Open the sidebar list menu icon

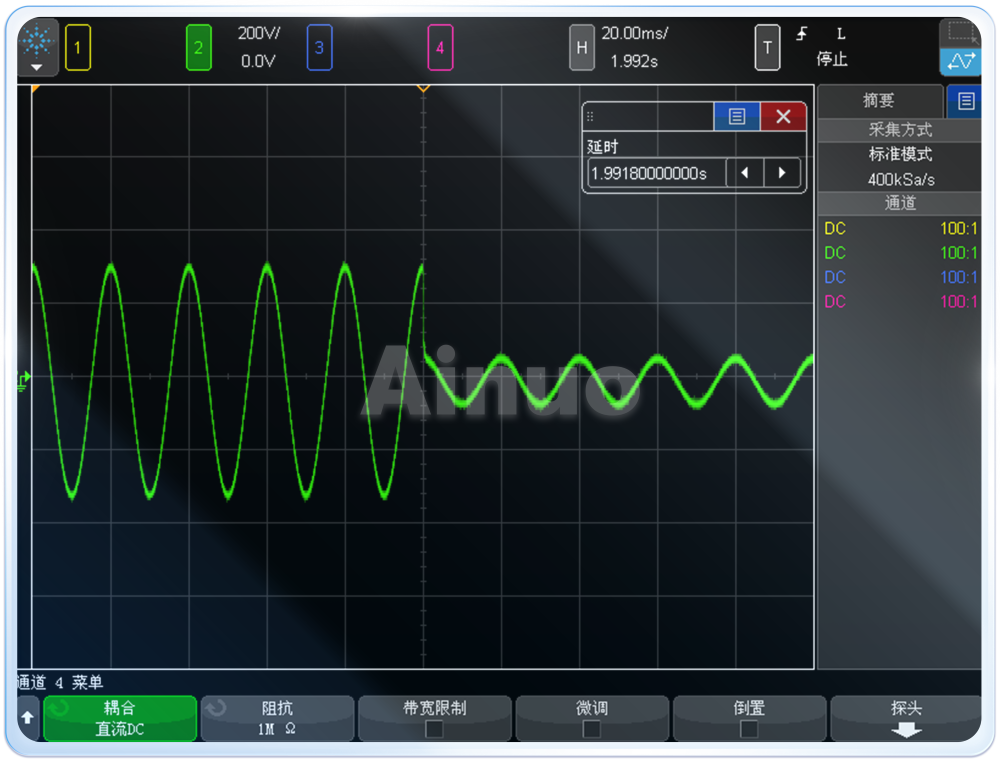coord(966,101)
